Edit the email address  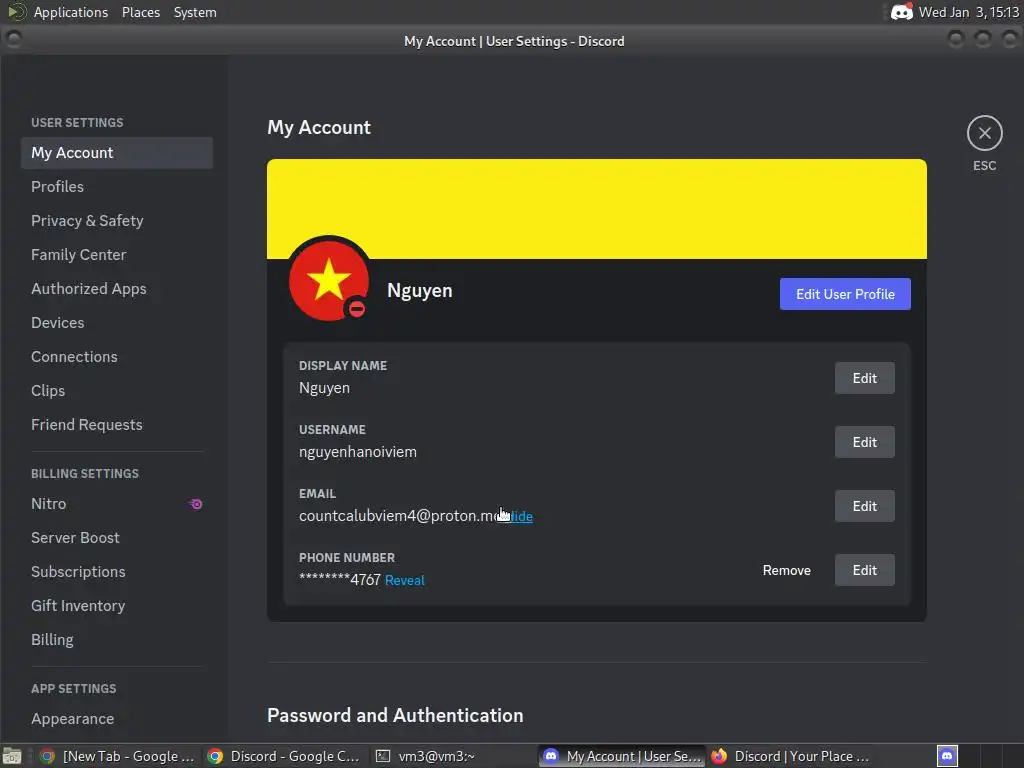point(865,506)
